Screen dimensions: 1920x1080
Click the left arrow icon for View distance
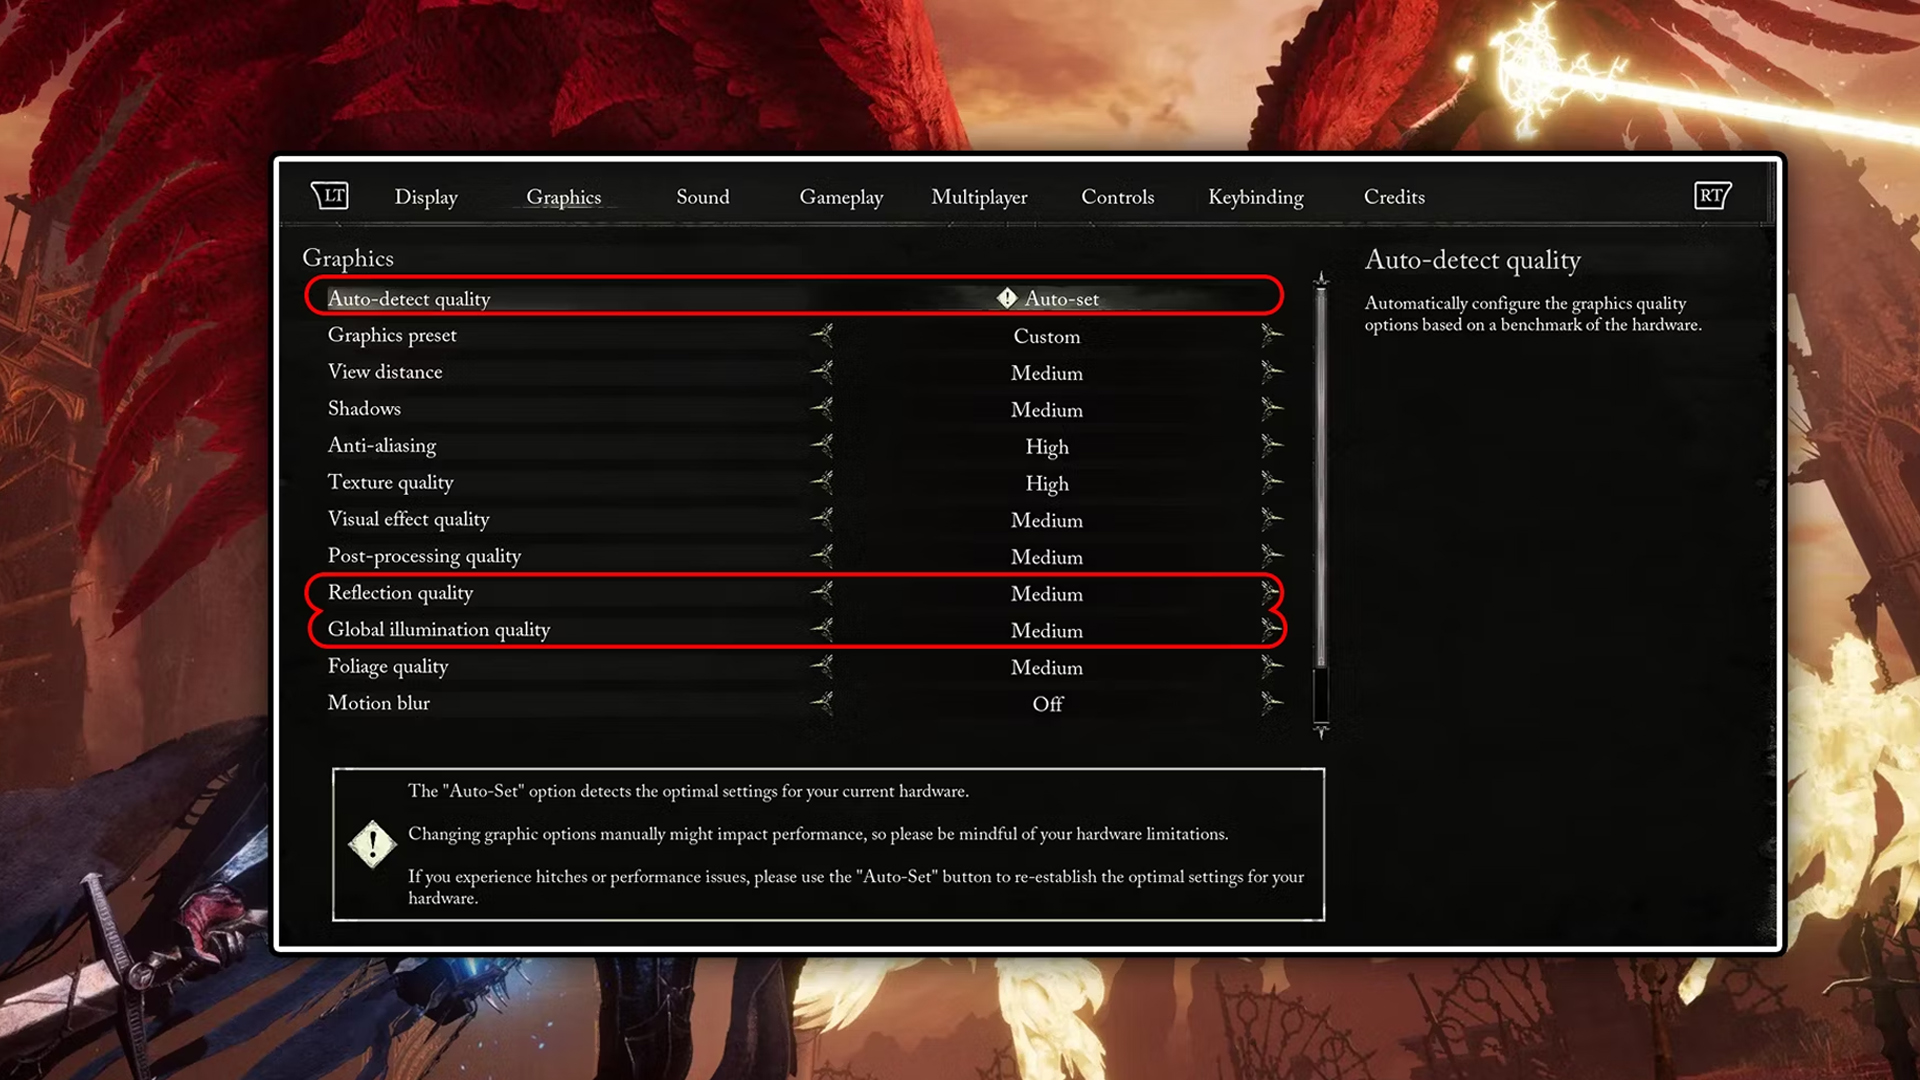click(820, 372)
